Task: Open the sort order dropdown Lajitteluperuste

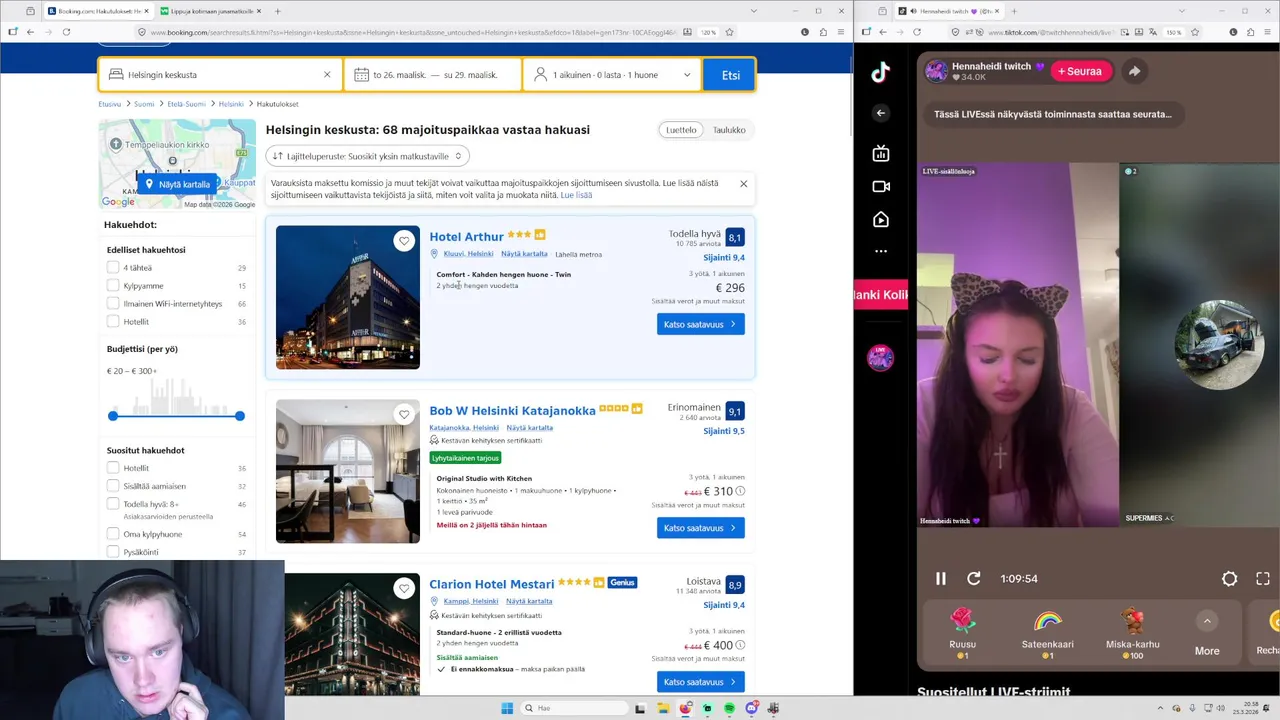Action: (367, 156)
